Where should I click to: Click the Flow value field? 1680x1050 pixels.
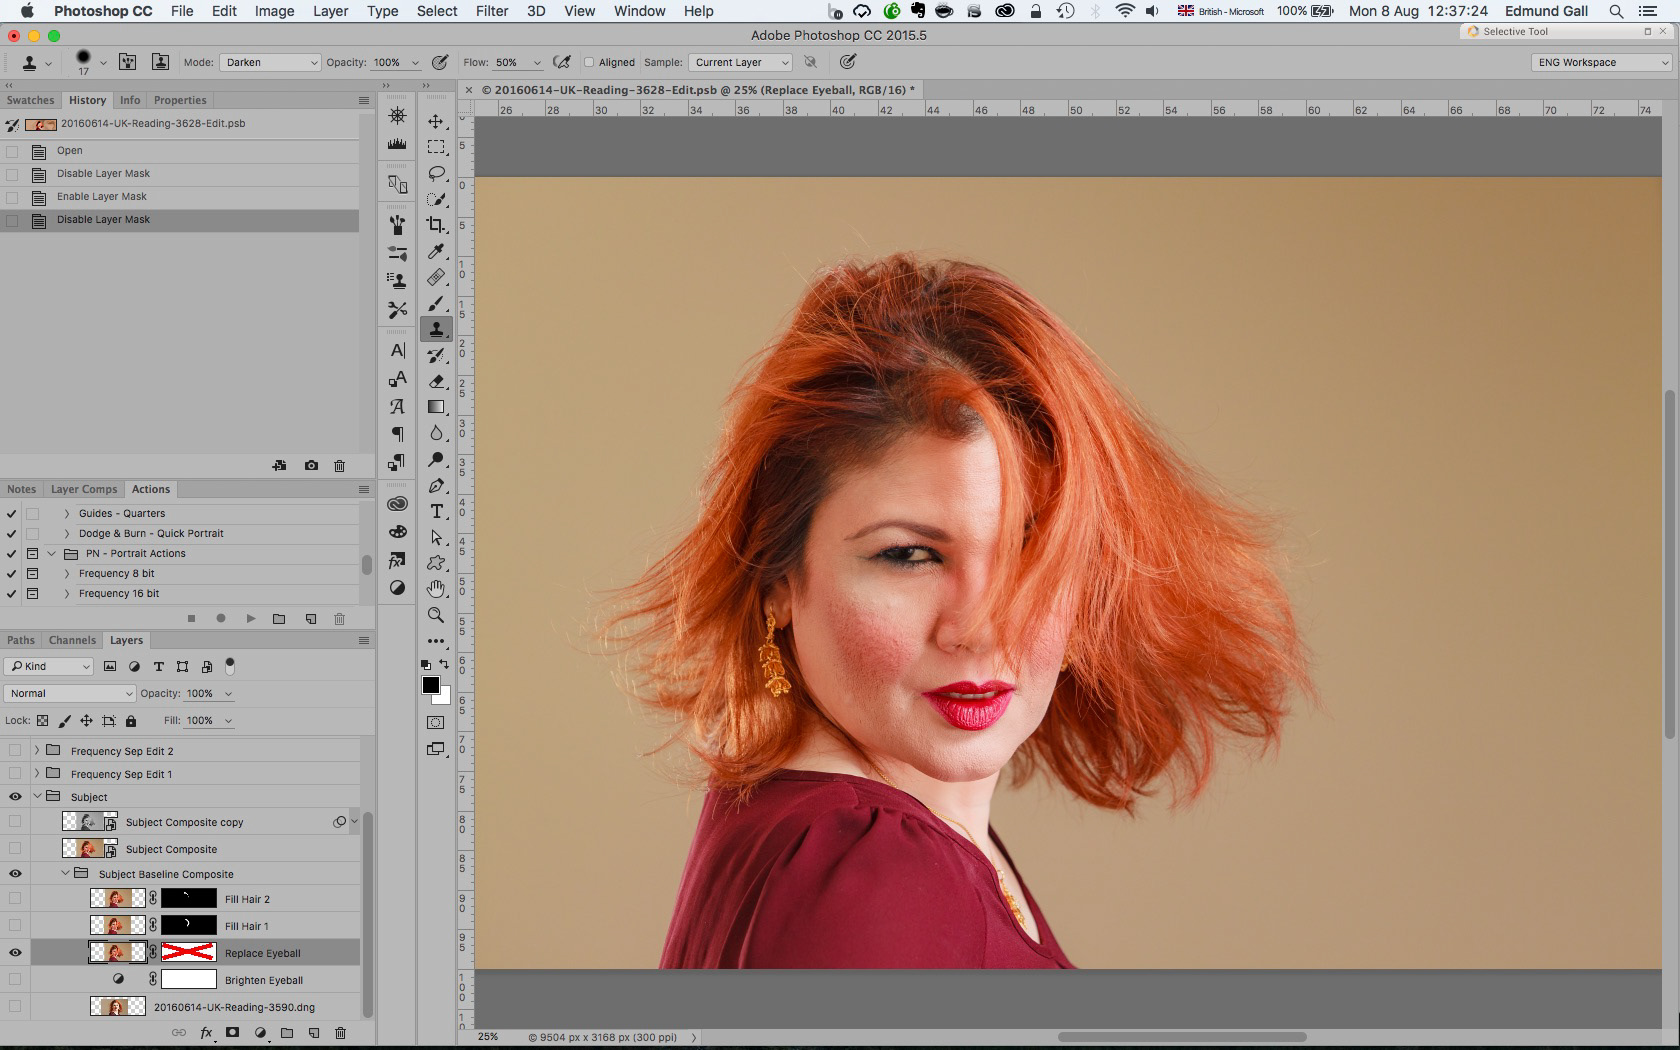(509, 62)
